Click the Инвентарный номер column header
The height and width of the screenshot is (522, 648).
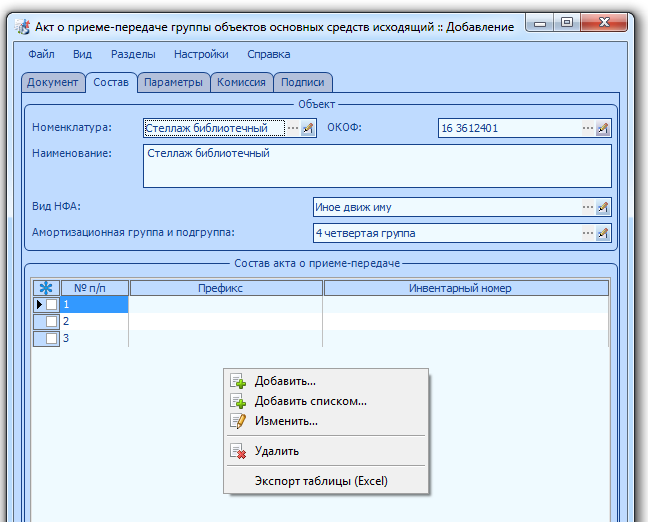click(466, 288)
